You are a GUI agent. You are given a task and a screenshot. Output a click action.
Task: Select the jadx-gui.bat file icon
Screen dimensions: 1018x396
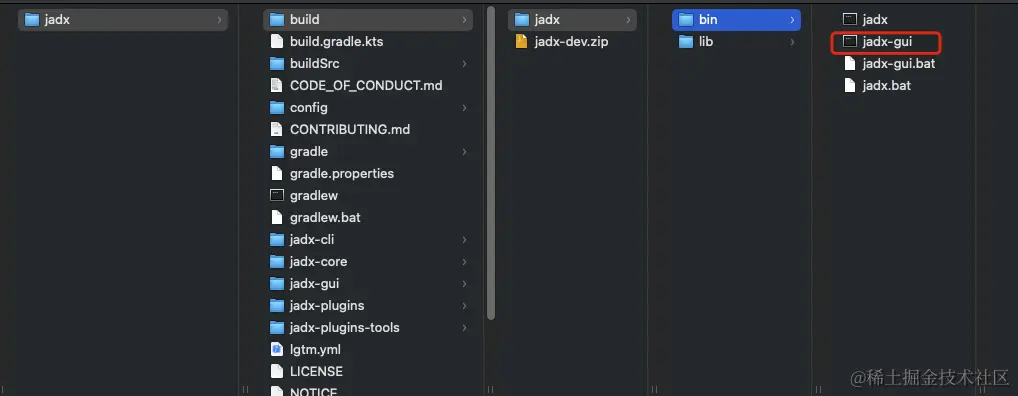pos(850,64)
